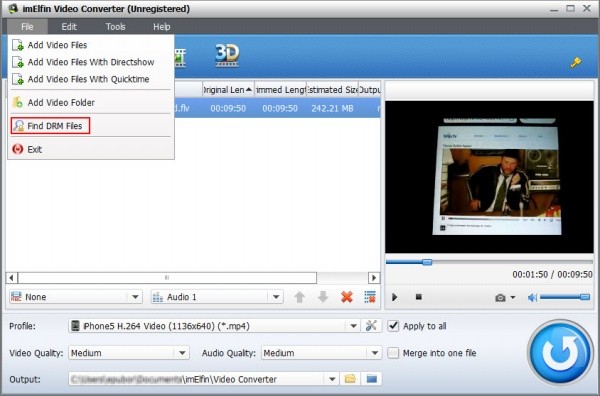
Task: Mute audio with speaker icon
Action: [x=532, y=298]
